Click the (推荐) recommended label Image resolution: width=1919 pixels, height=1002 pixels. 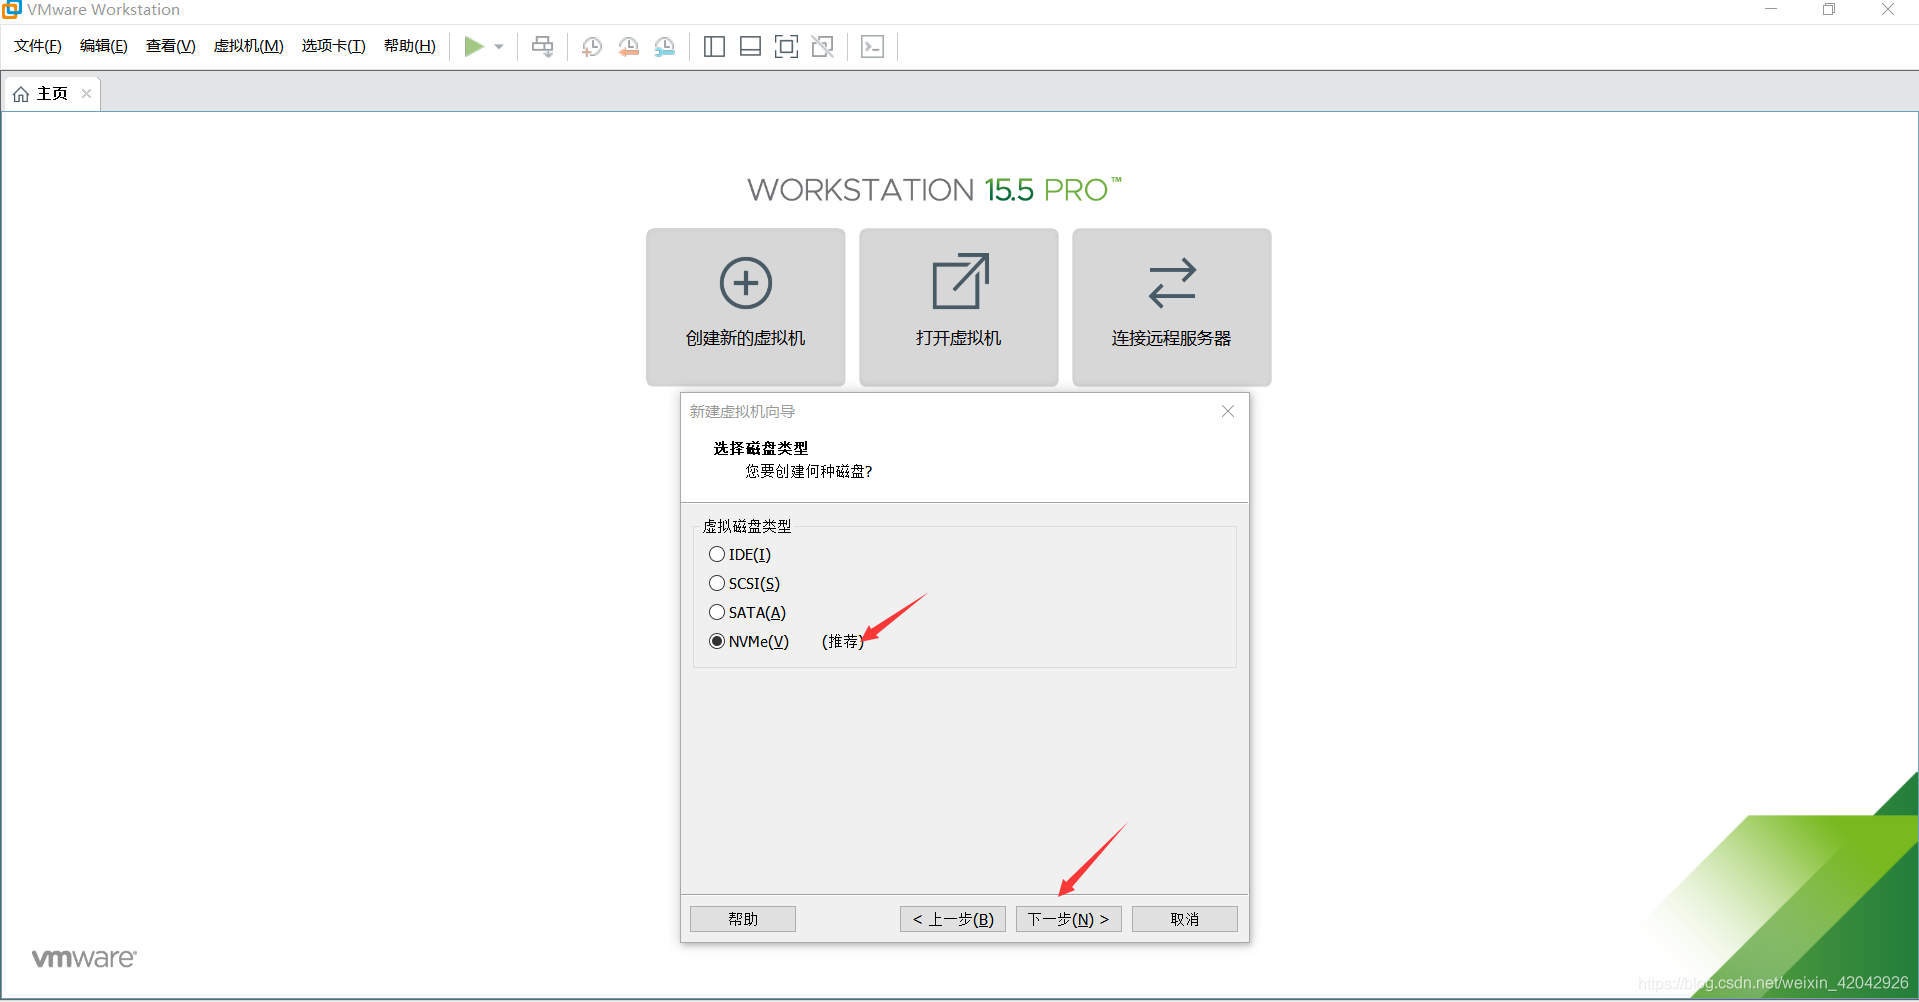(x=842, y=641)
